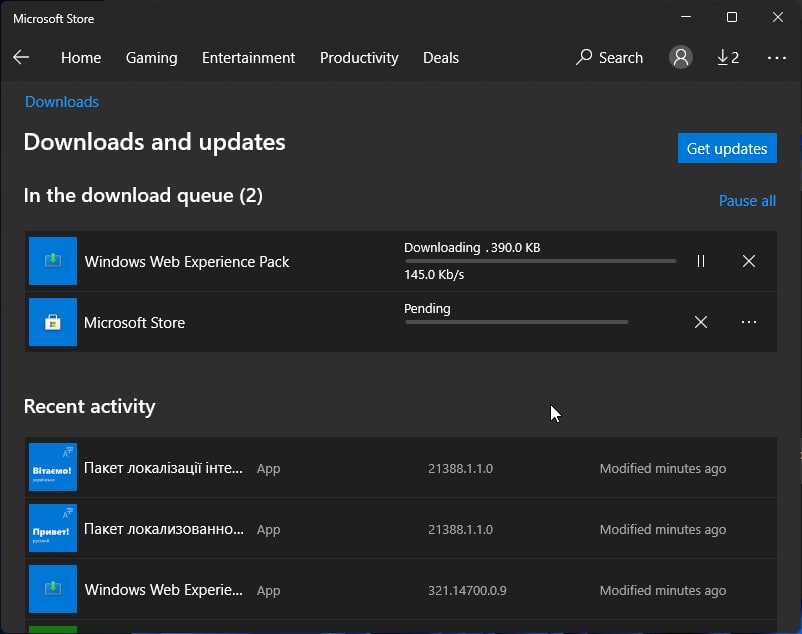The height and width of the screenshot is (634, 802).
Task: Cancel pending Microsoft Store update
Action: coord(701,322)
